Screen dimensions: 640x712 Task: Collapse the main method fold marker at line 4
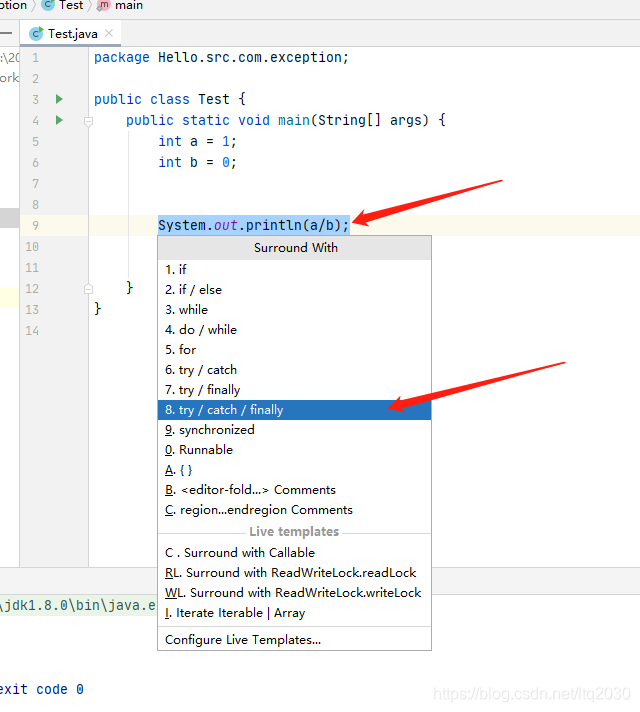point(89,121)
